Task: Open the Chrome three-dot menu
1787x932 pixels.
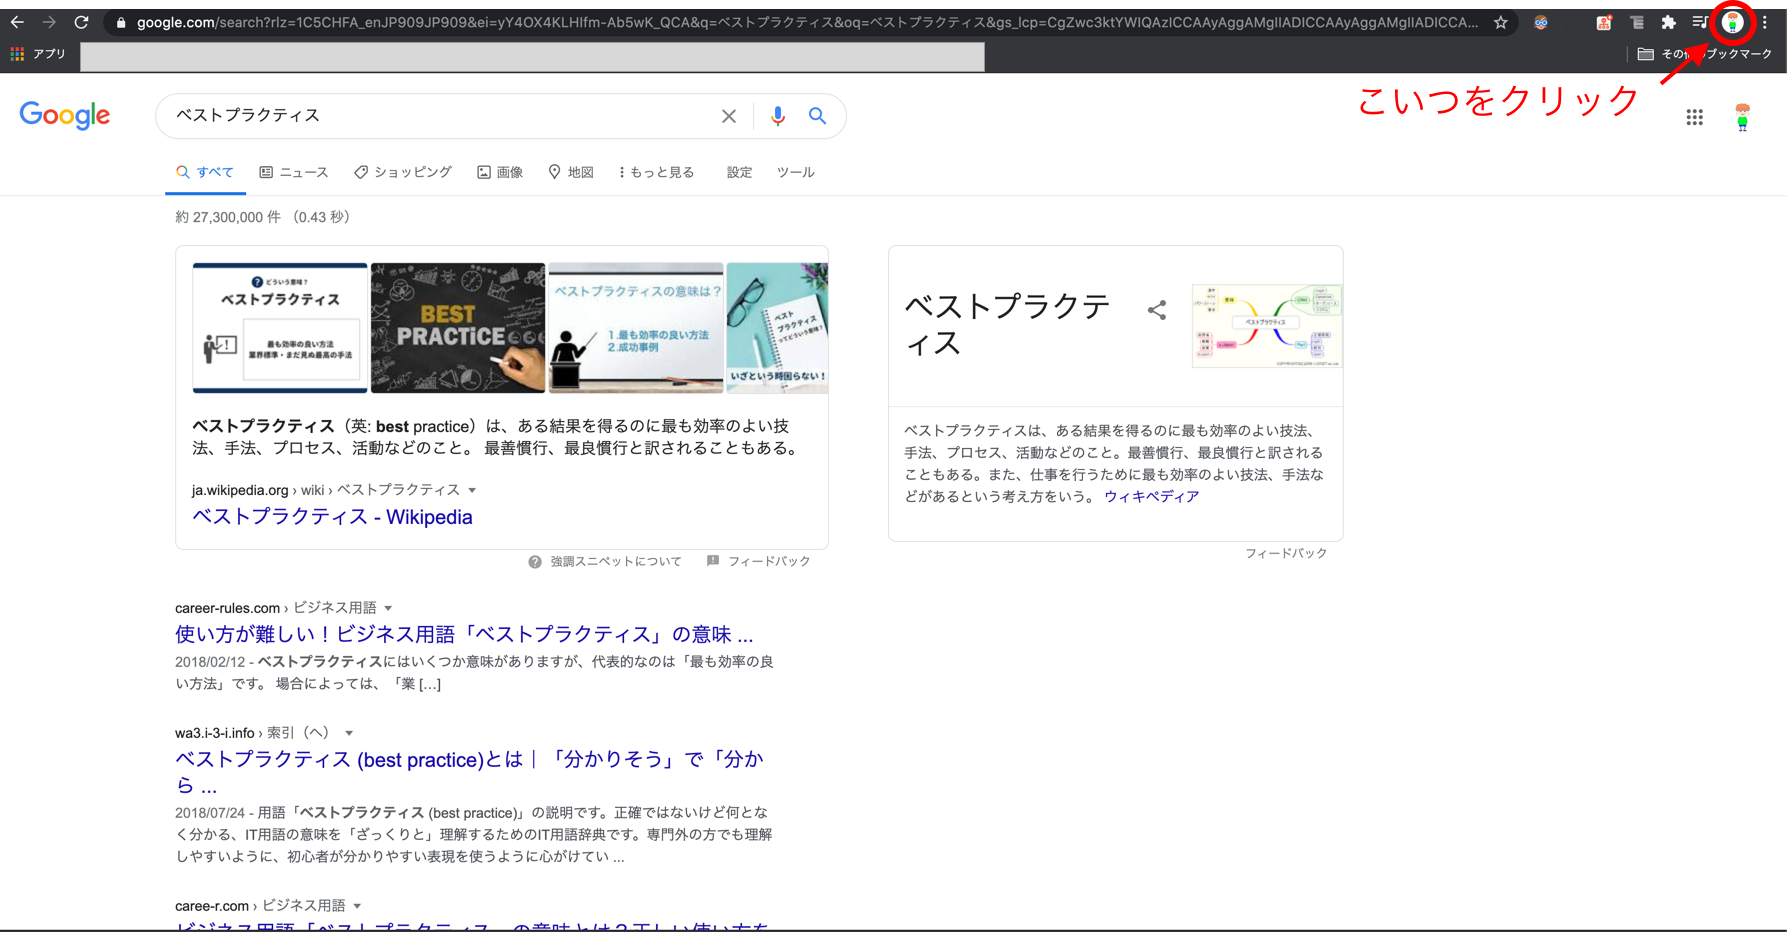Action: tap(1765, 22)
